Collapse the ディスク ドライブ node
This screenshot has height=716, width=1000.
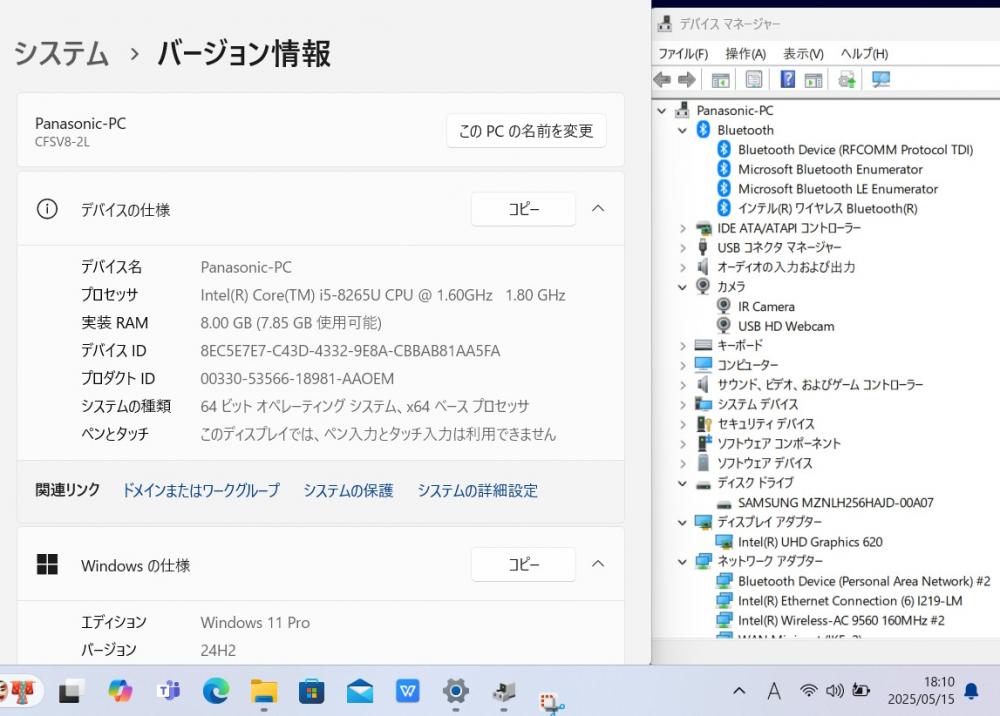[682, 483]
